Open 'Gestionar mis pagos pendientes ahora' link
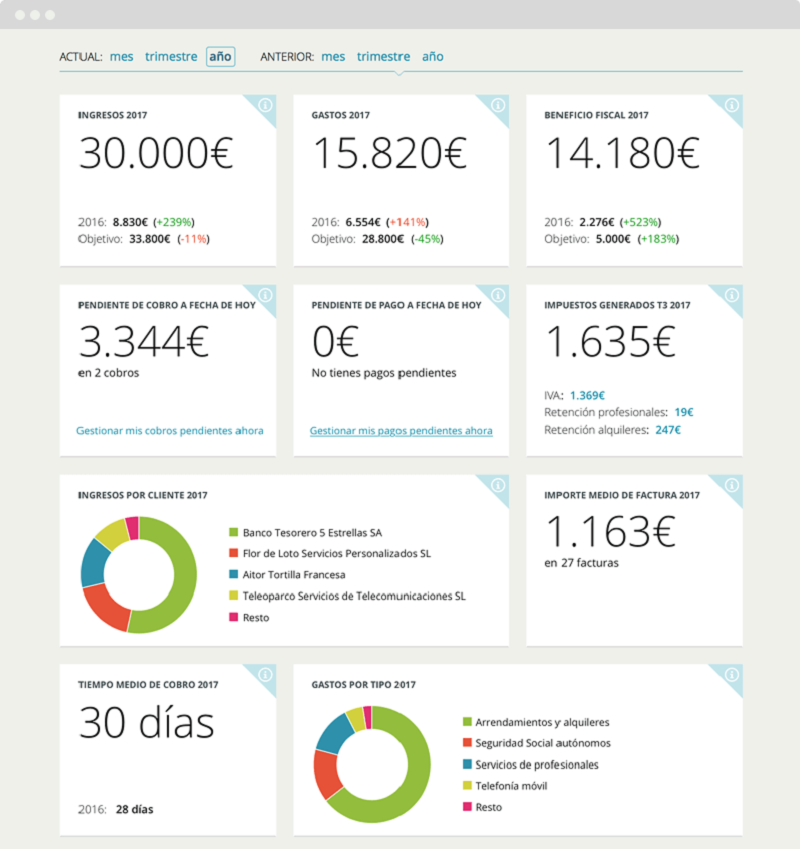The height and width of the screenshot is (849, 800). [x=401, y=430]
